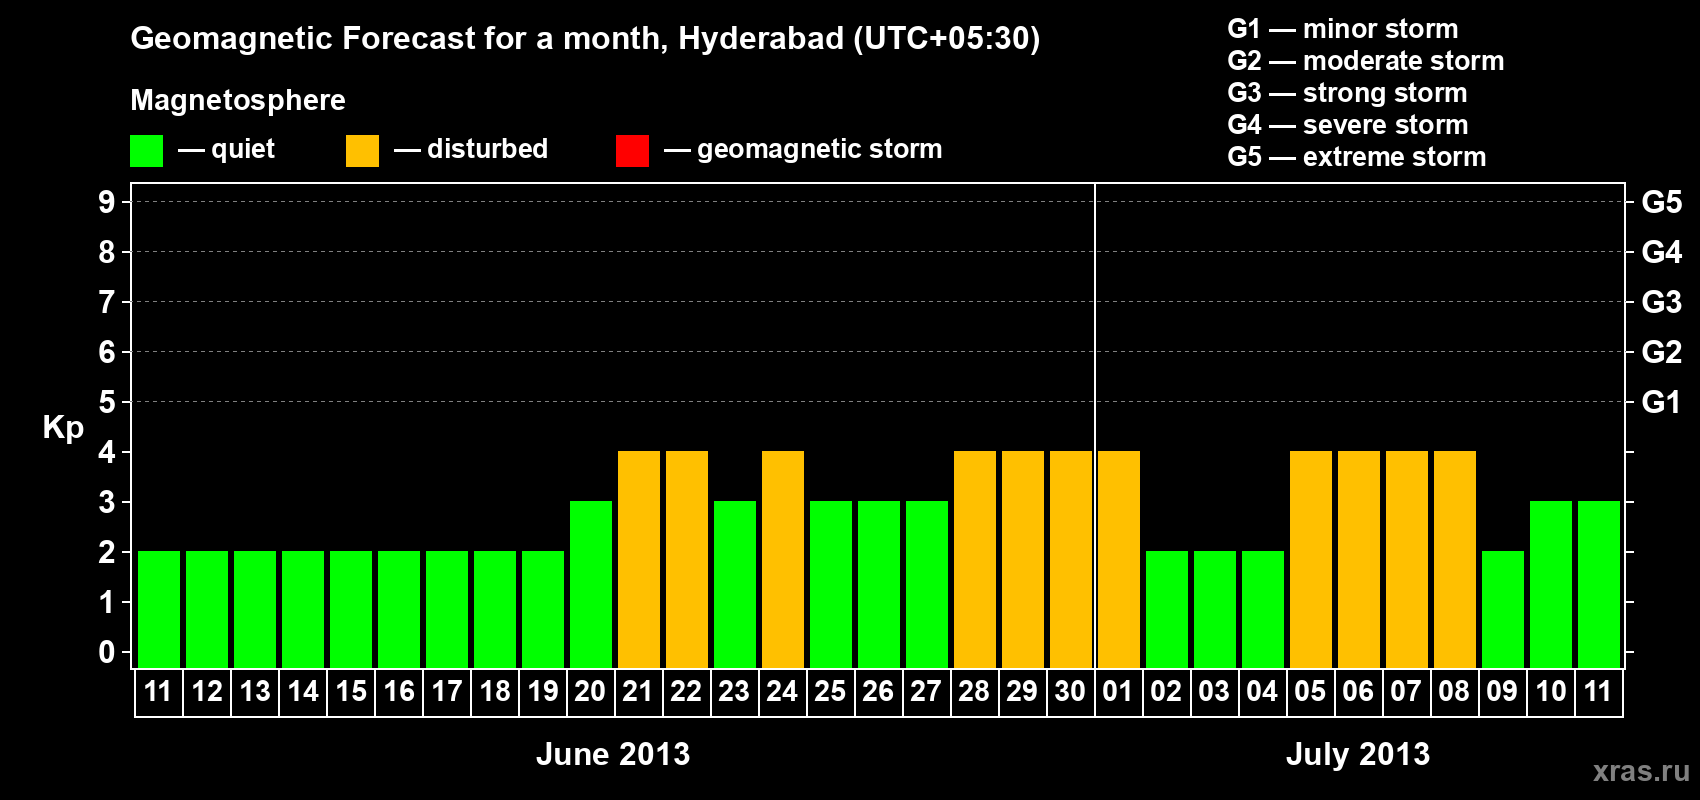Select the orange bar for June 30
This screenshot has height=800, width=1700.
1071,559
